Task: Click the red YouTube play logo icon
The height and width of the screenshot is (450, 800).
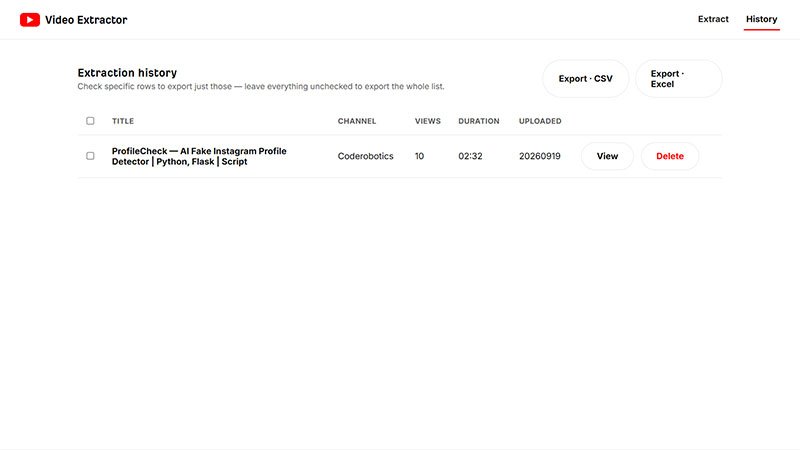Action: [30, 20]
